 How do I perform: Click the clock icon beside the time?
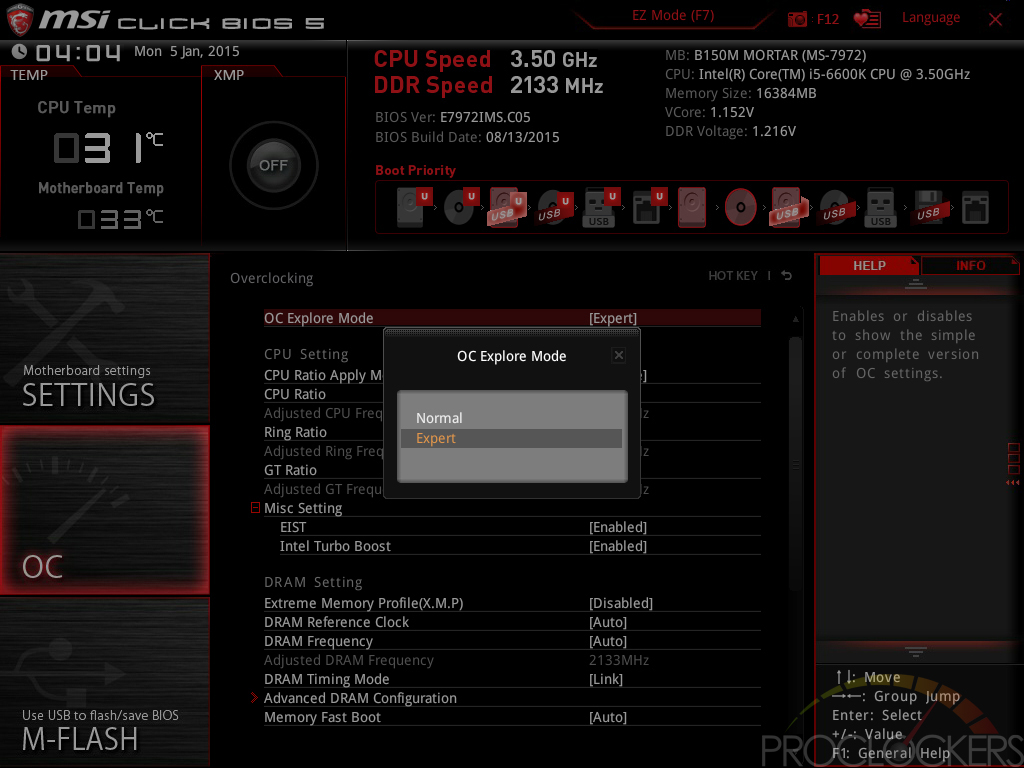[20, 51]
